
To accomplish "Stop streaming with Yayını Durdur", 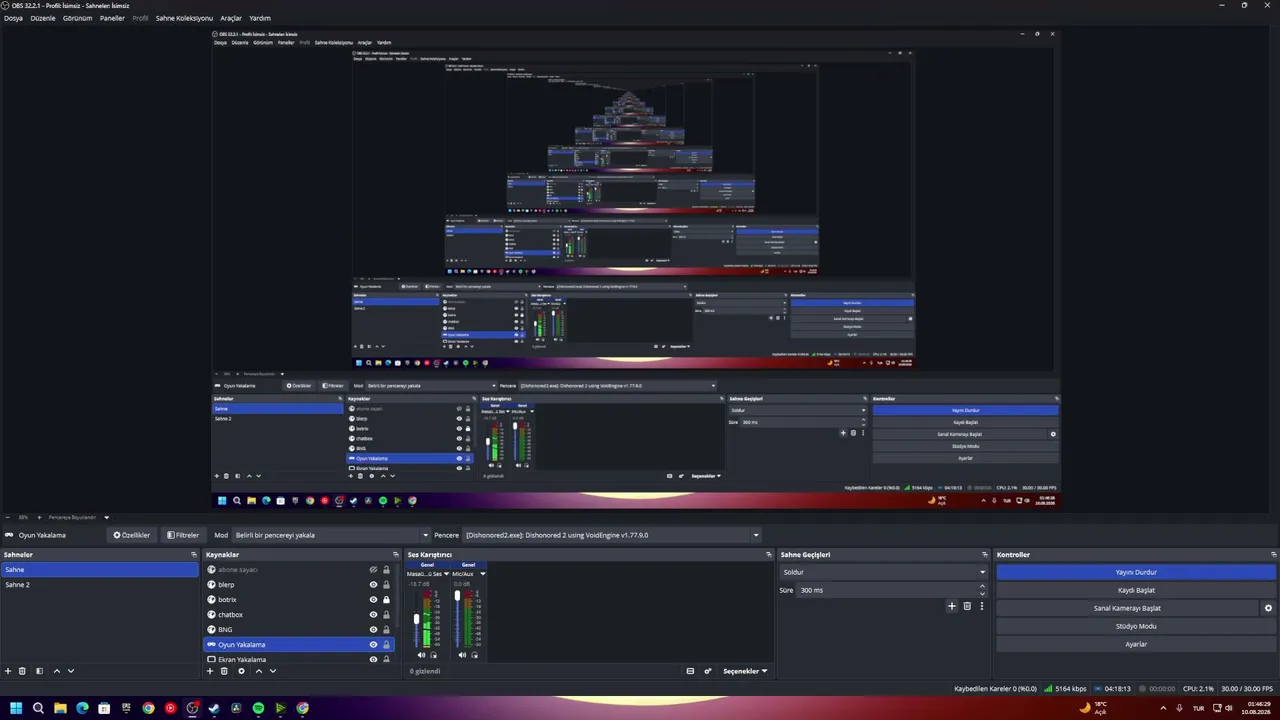I will 1136,572.
